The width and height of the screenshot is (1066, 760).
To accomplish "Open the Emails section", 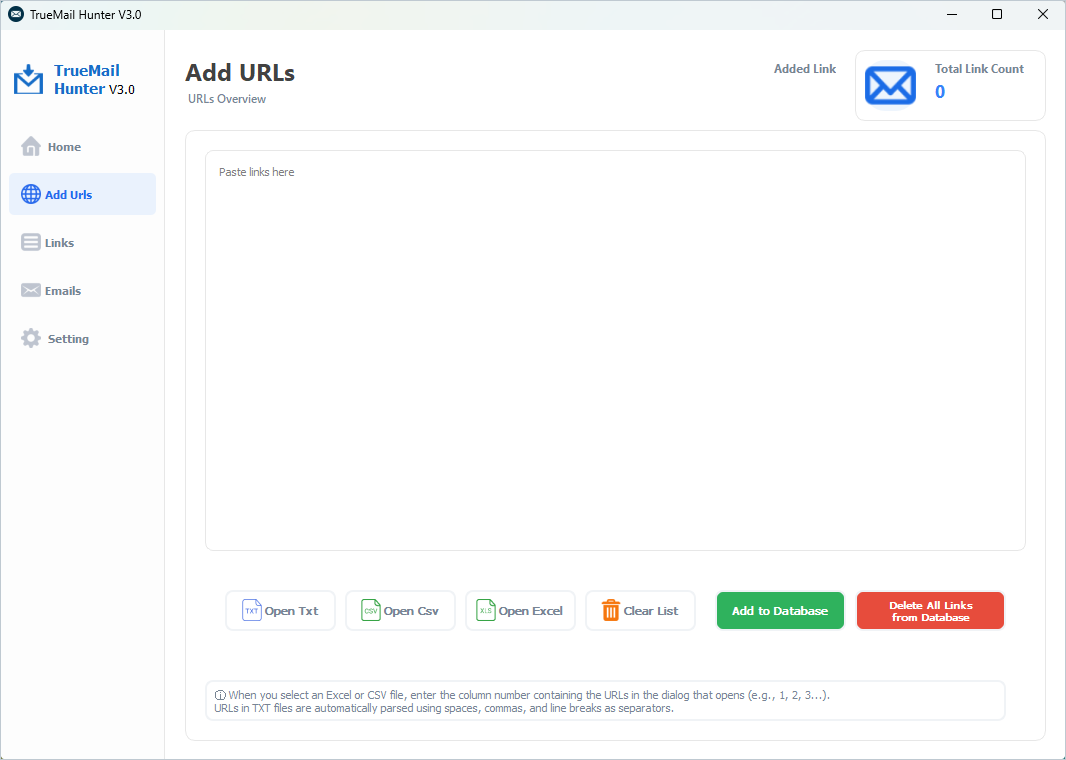I will point(82,291).
